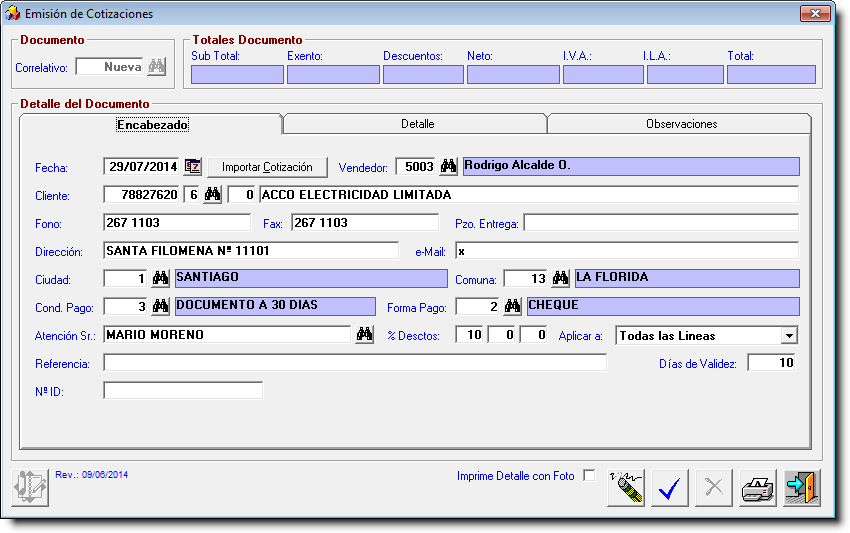Click the e-Mail input field
The height and width of the screenshot is (533, 850).
click(627, 251)
